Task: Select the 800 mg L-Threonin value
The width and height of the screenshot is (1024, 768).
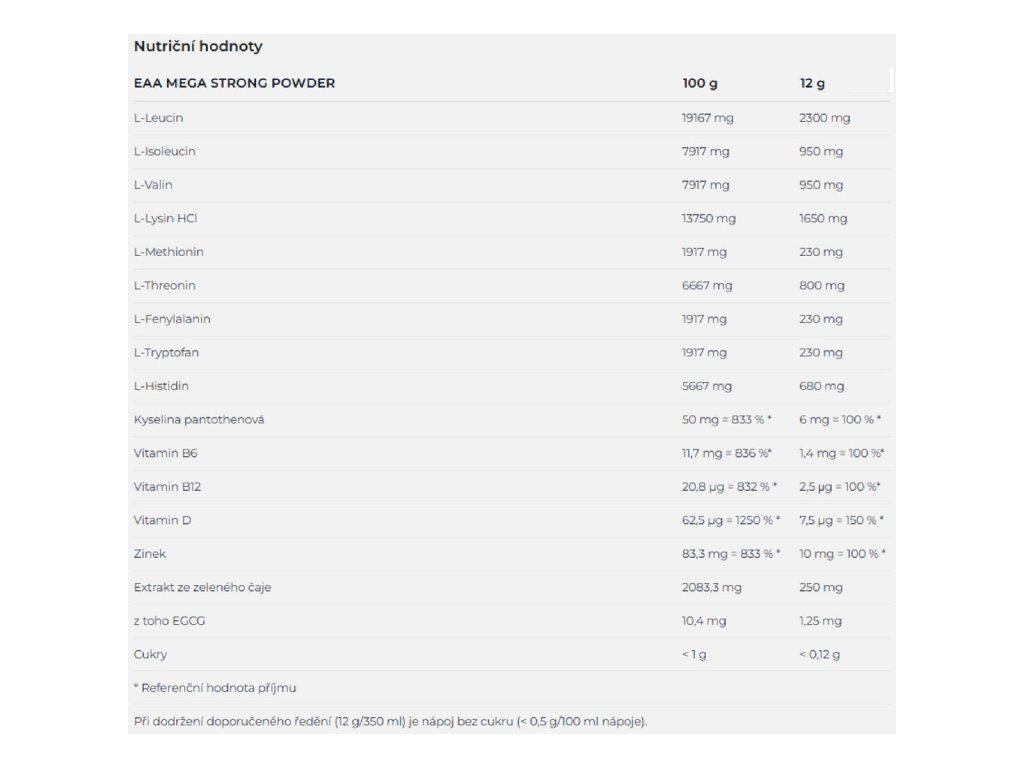Action: pos(821,286)
